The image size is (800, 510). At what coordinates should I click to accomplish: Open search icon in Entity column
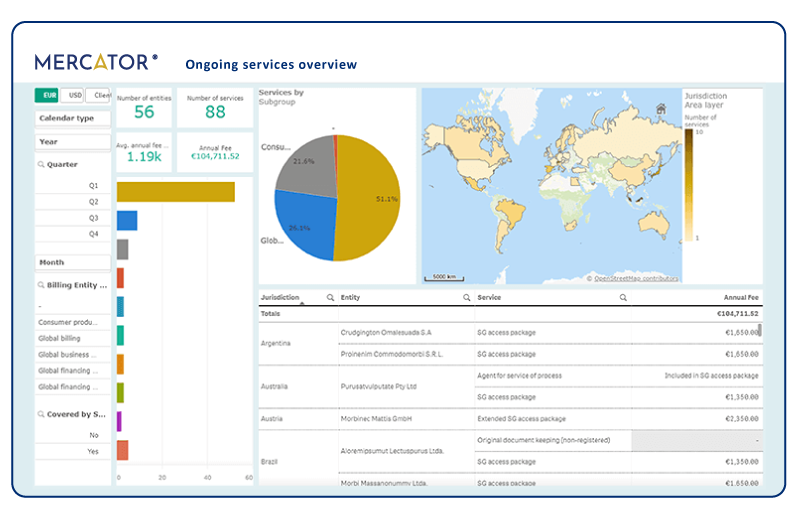pos(466,298)
